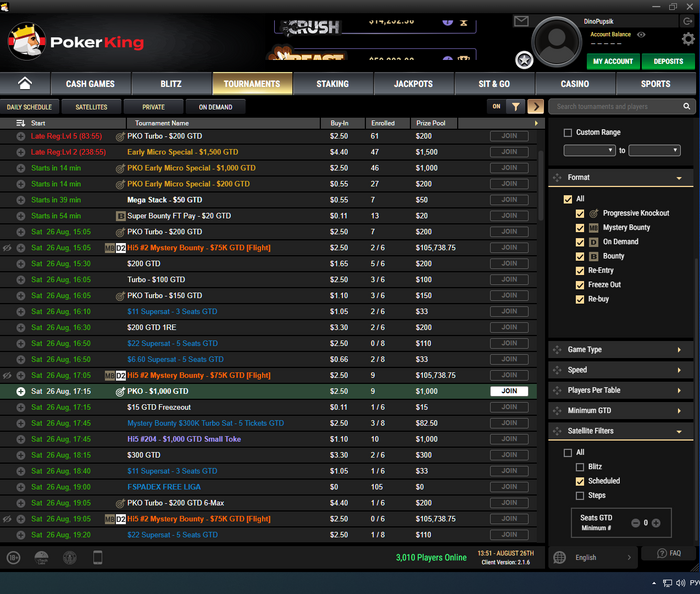Open the Casino tab

coord(575,84)
